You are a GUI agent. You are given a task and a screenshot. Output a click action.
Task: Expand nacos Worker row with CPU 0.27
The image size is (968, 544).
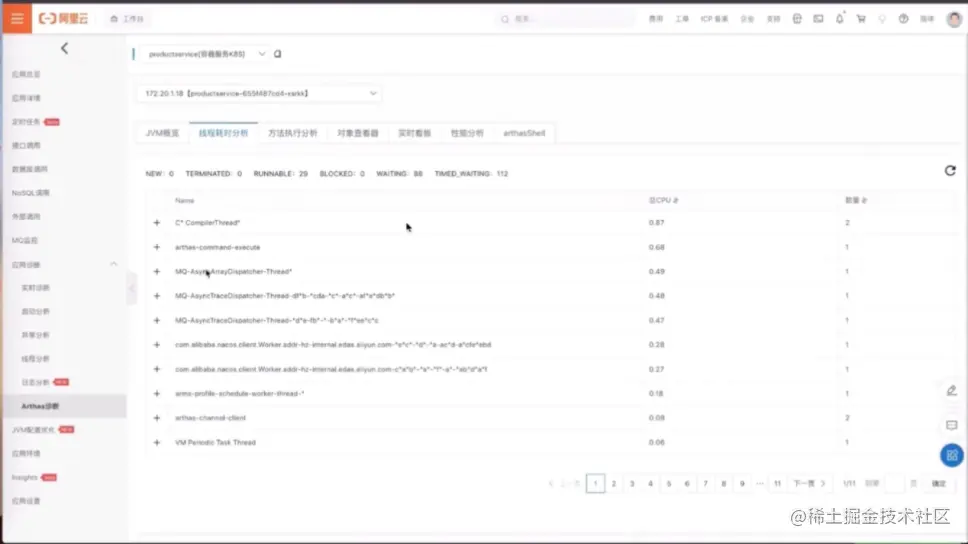tap(157, 369)
